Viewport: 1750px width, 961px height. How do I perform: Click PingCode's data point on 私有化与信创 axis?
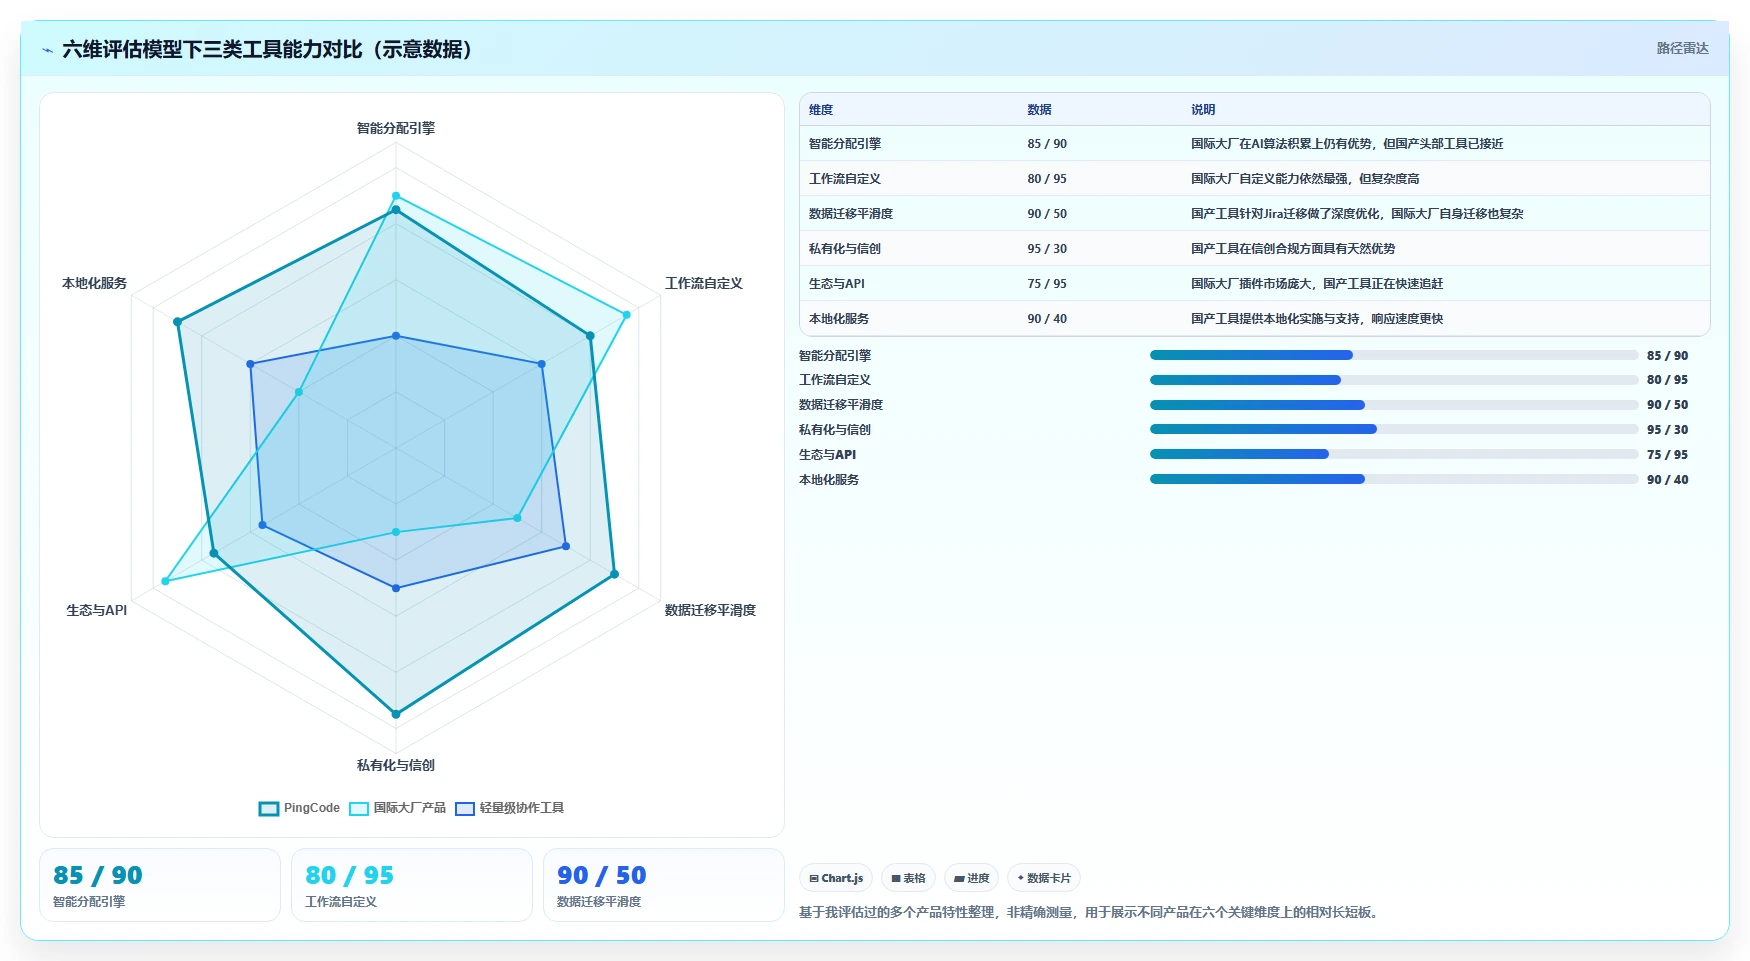point(396,714)
